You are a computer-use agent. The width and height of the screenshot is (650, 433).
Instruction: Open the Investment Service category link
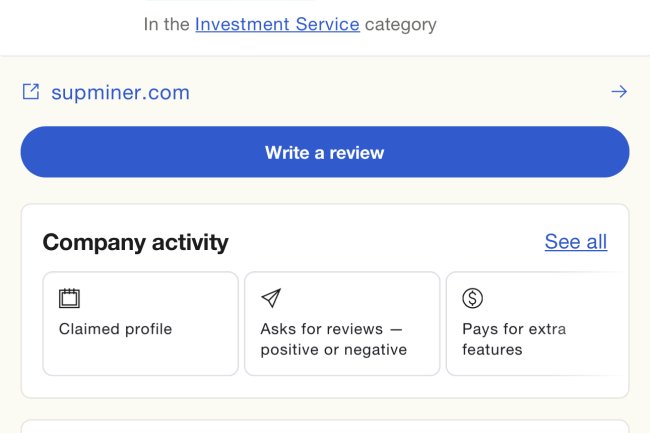click(x=277, y=24)
